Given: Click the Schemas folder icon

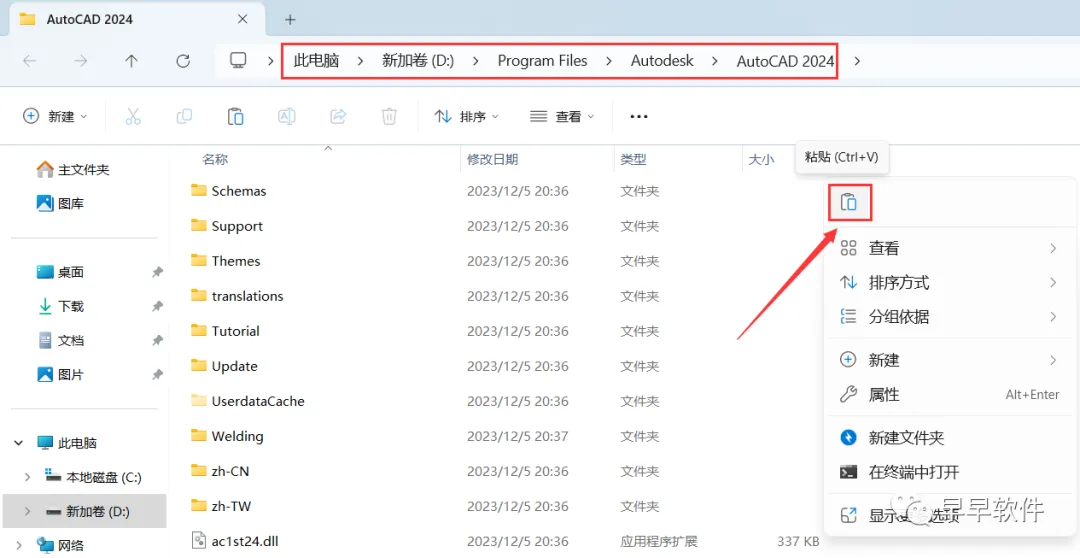Looking at the screenshot, I should (199, 191).
